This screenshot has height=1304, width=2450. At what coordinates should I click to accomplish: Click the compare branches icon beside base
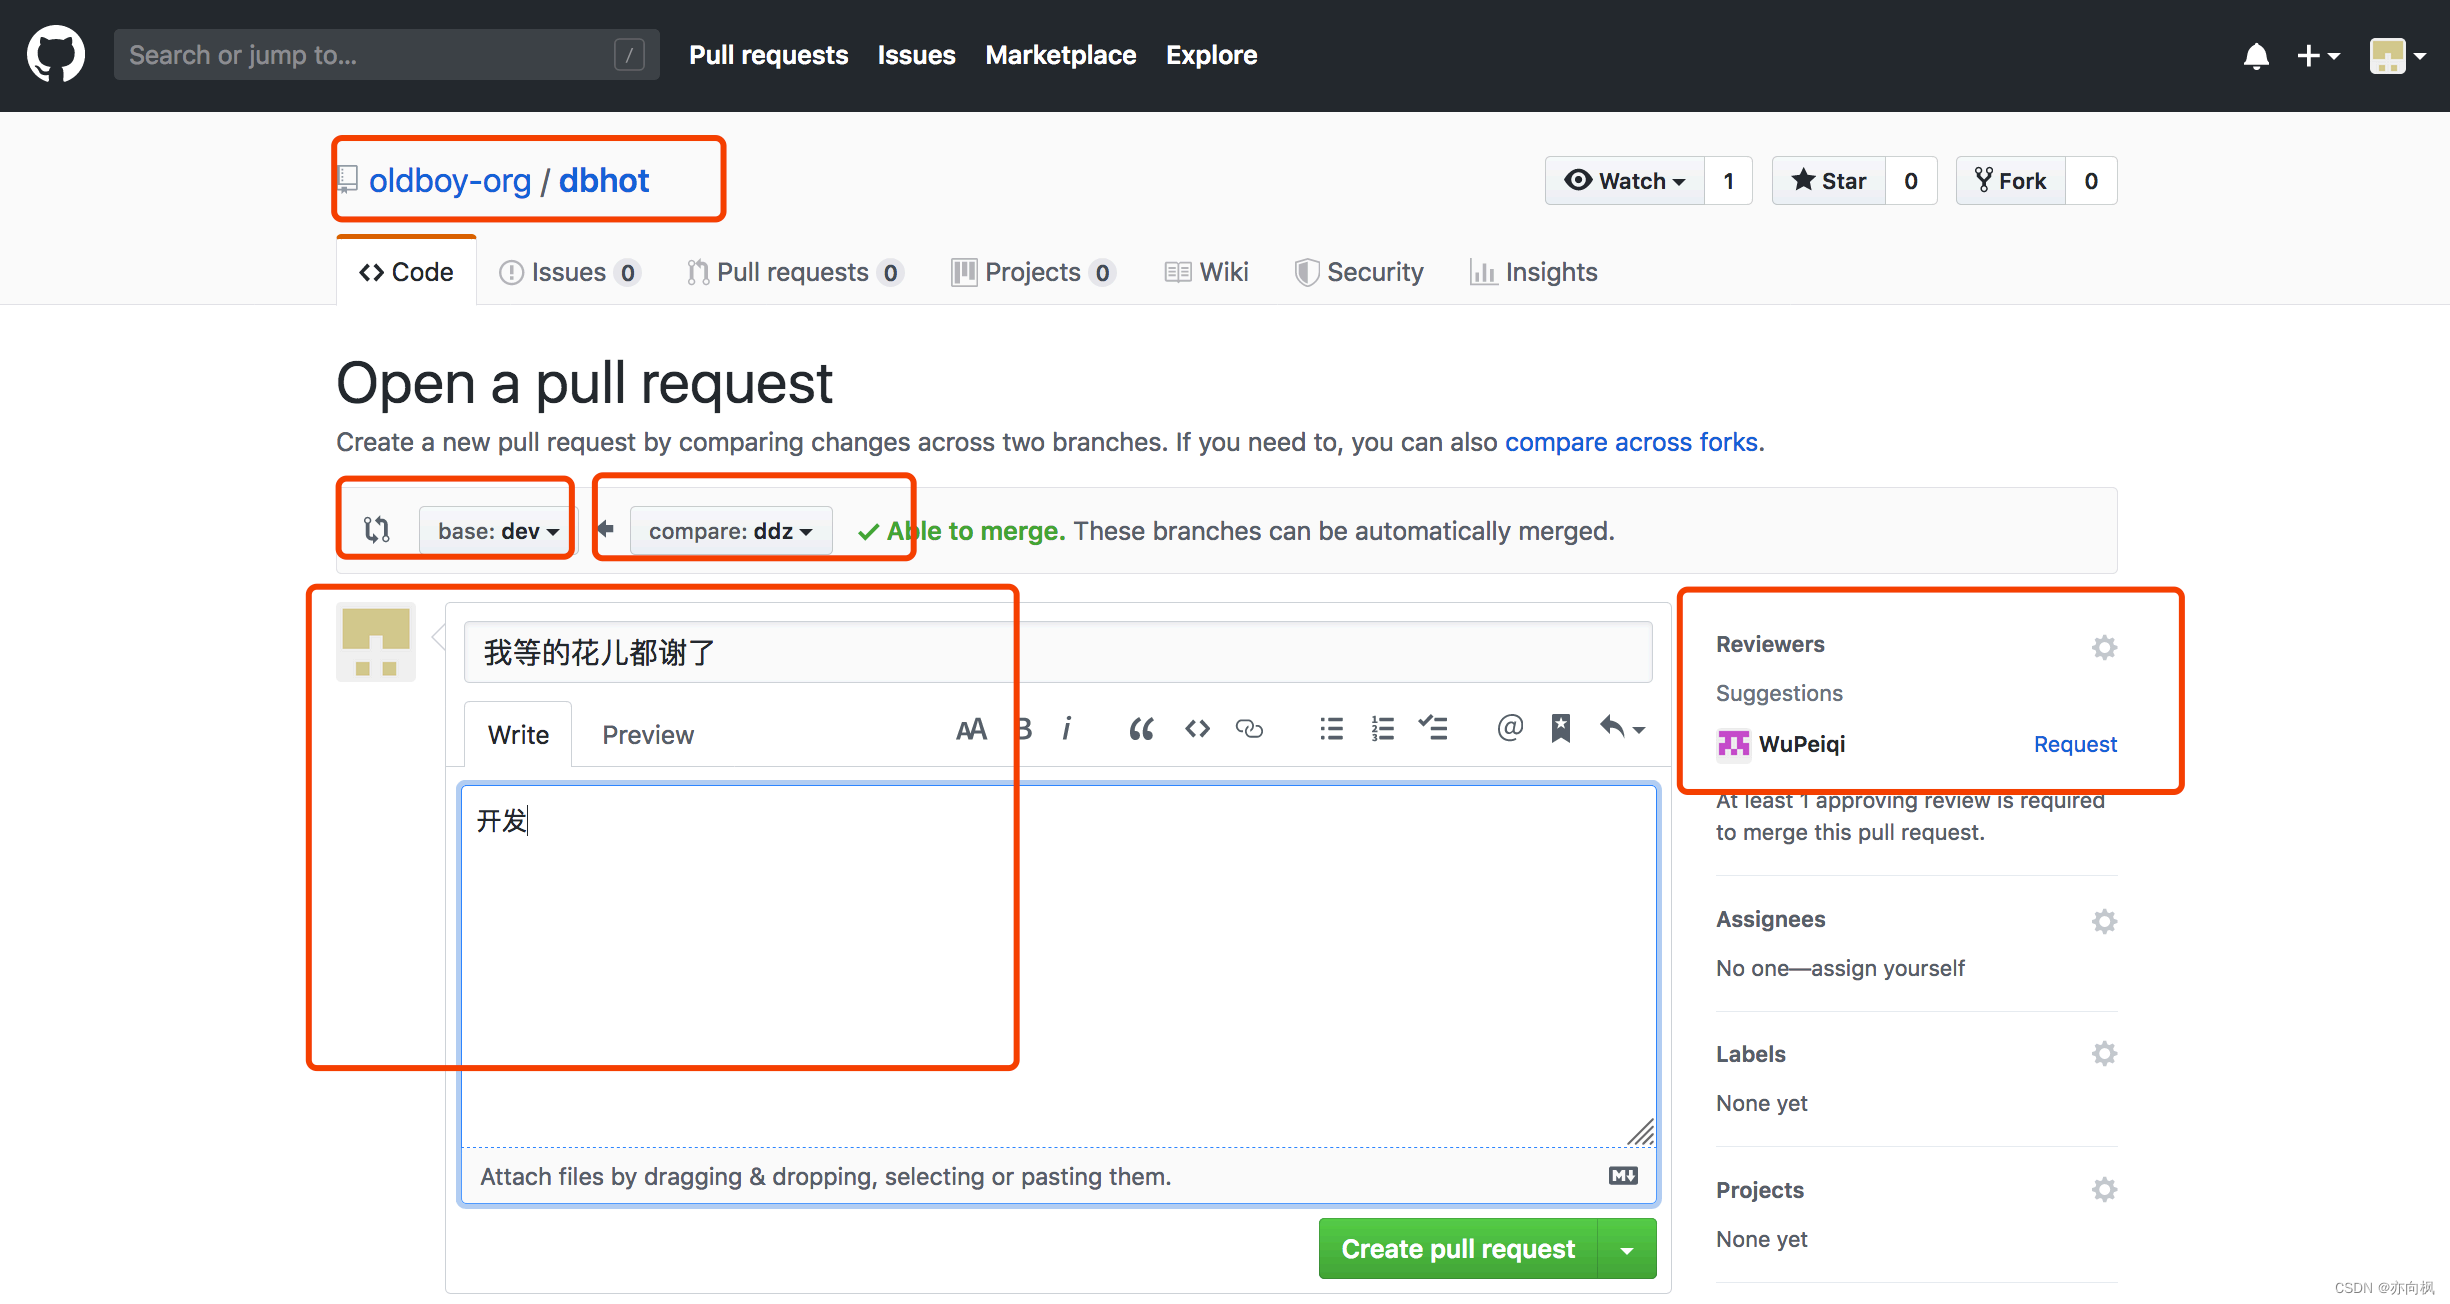(x=377, y=530)
